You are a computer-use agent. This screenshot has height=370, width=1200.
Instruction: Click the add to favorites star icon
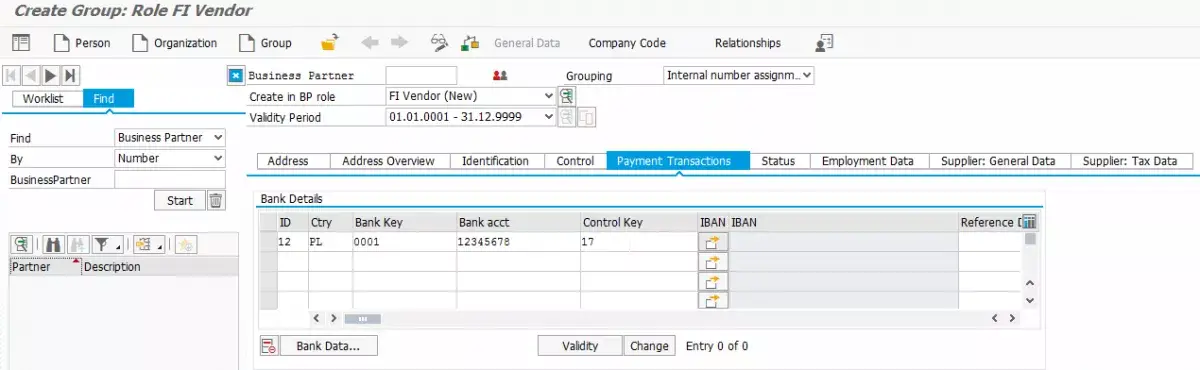[187, 244]
